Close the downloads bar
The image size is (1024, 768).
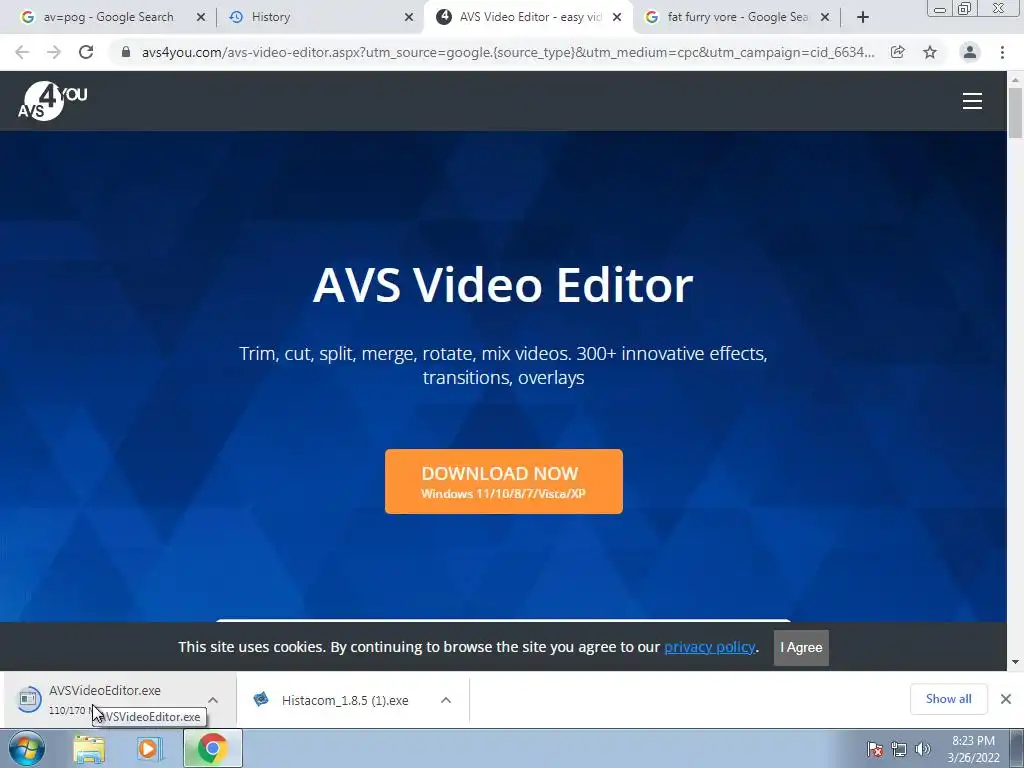1006,699
